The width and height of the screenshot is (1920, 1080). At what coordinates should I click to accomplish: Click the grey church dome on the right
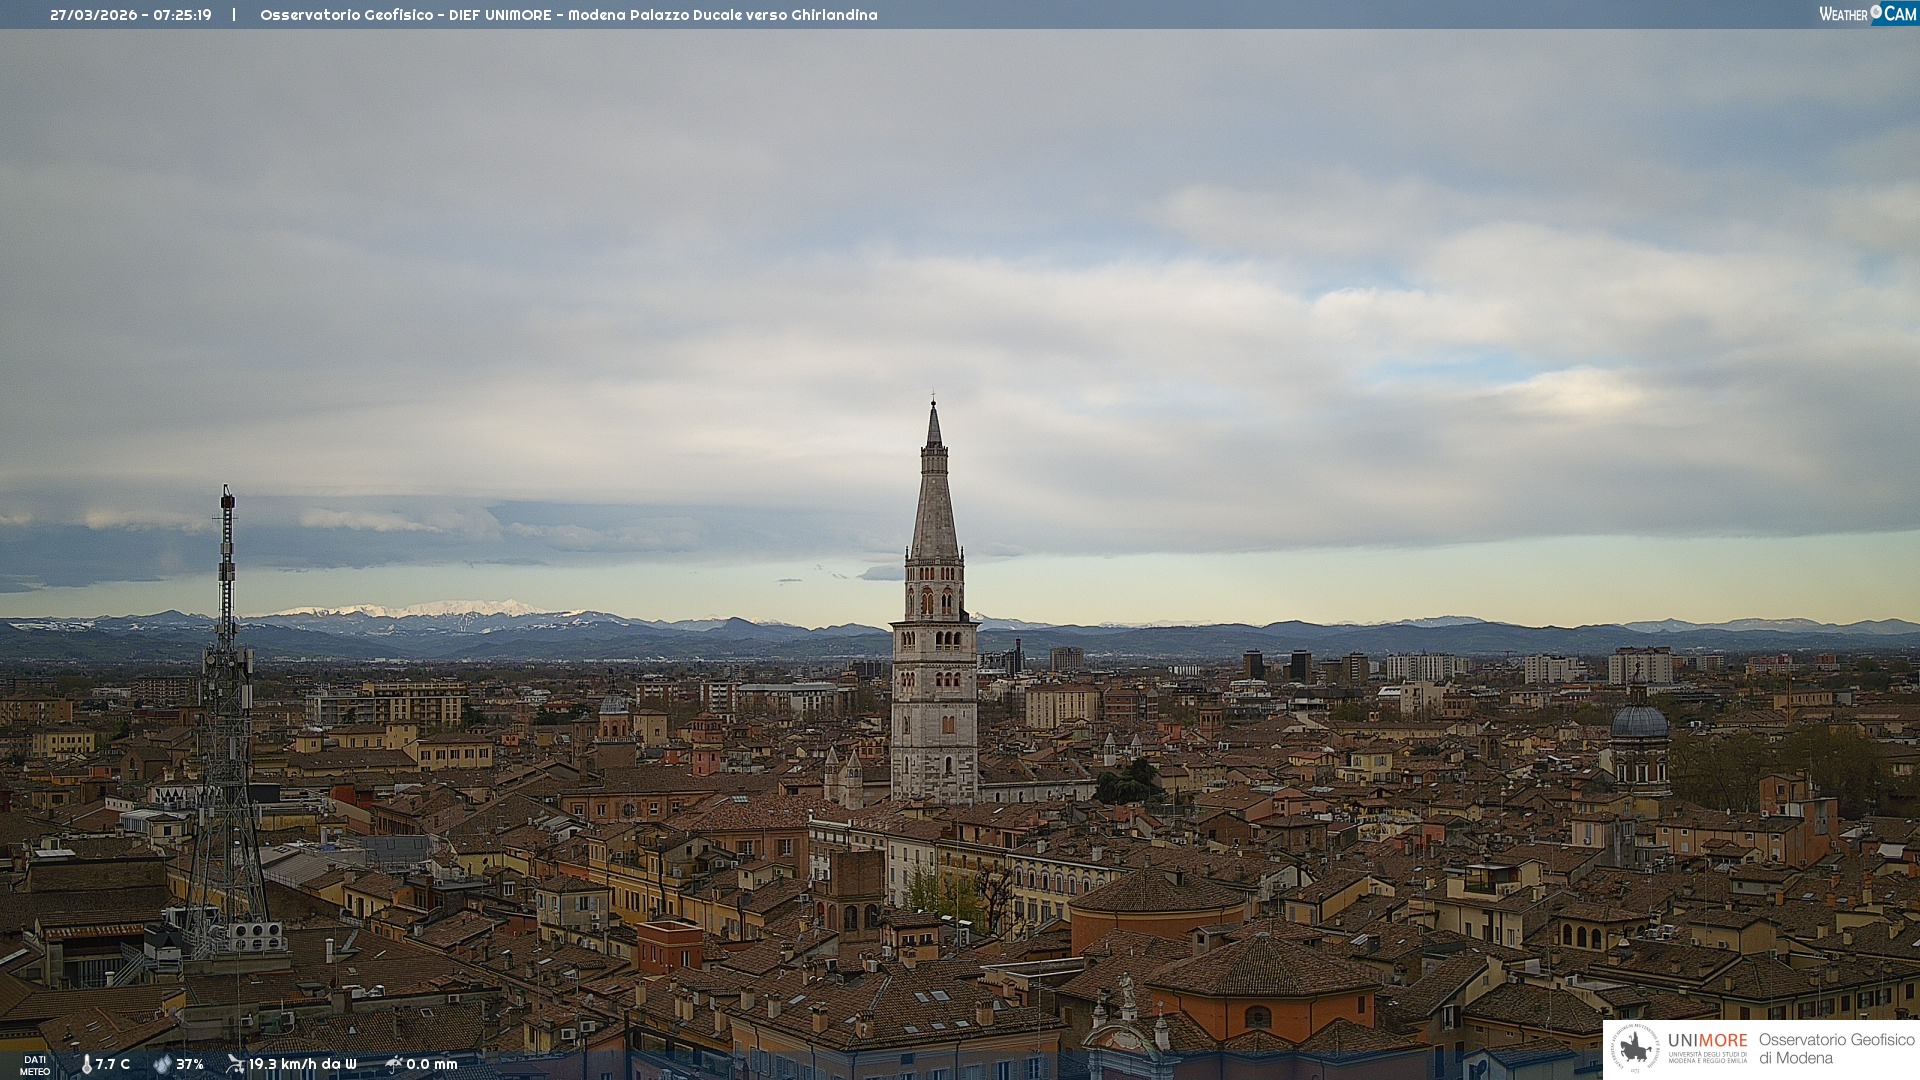point(1639,722)
